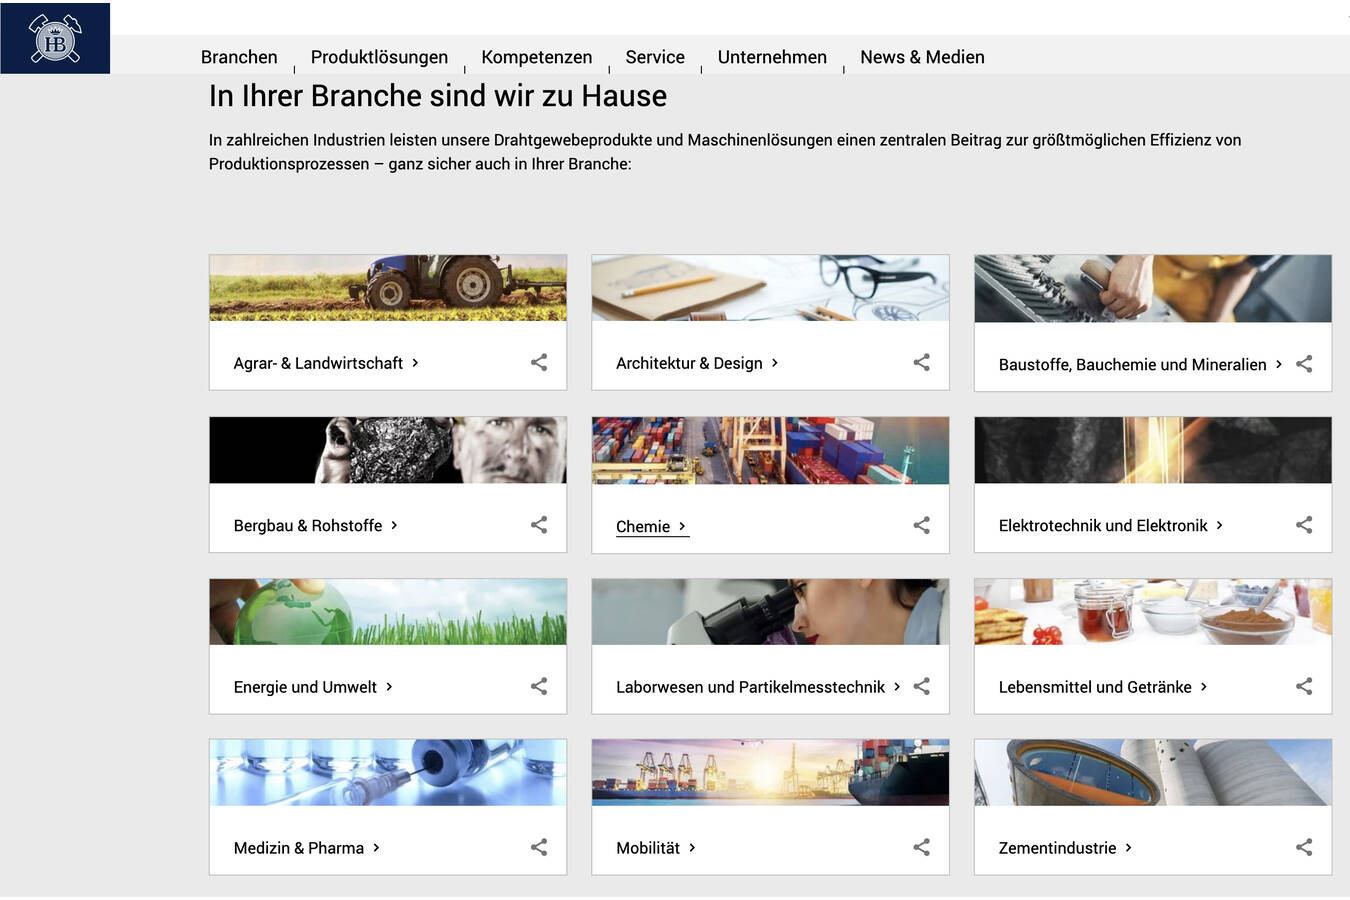Viewport: 1350px width, 900px height.
Task: Go to News & Medien section
Action: click(x=922, y=57)
